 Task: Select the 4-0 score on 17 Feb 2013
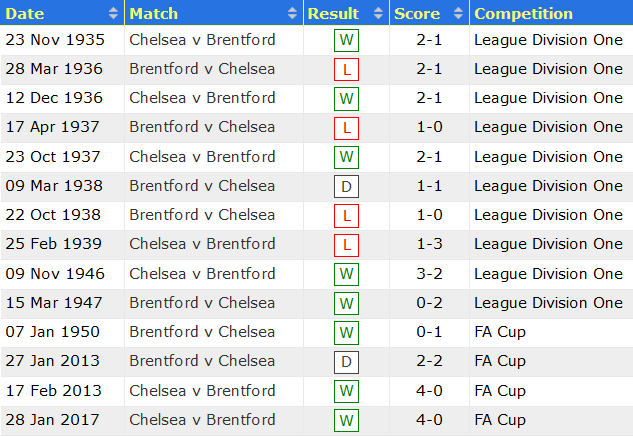coord(429,391)
